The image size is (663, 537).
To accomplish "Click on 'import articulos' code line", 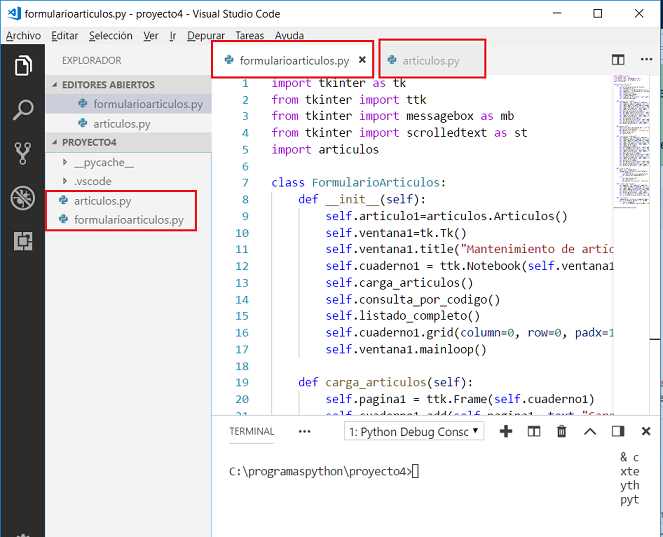I will coord(325,150).
